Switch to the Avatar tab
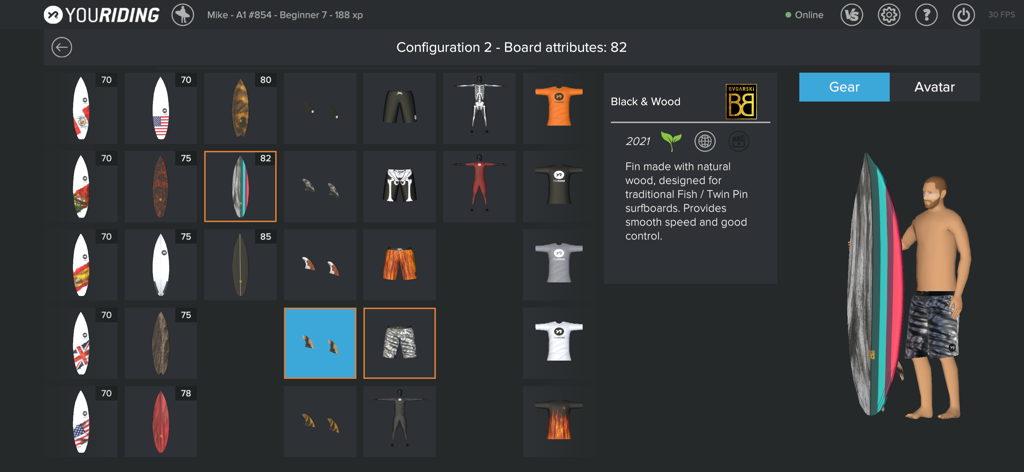The height and width of the screenshot is (472, 1024). [935, 87]
